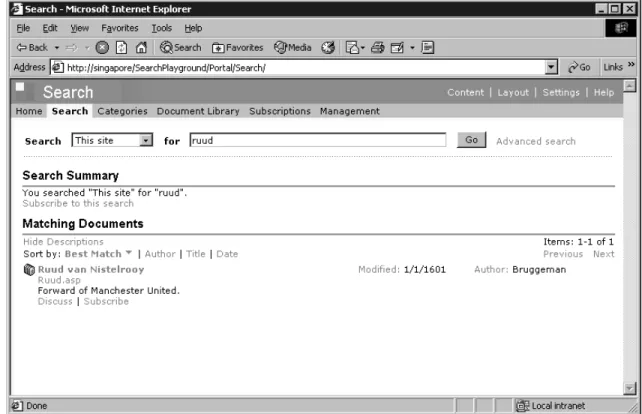The image size is (642, 414).
Task: Click the Discuss link under the result
Action: pos(55,301)
